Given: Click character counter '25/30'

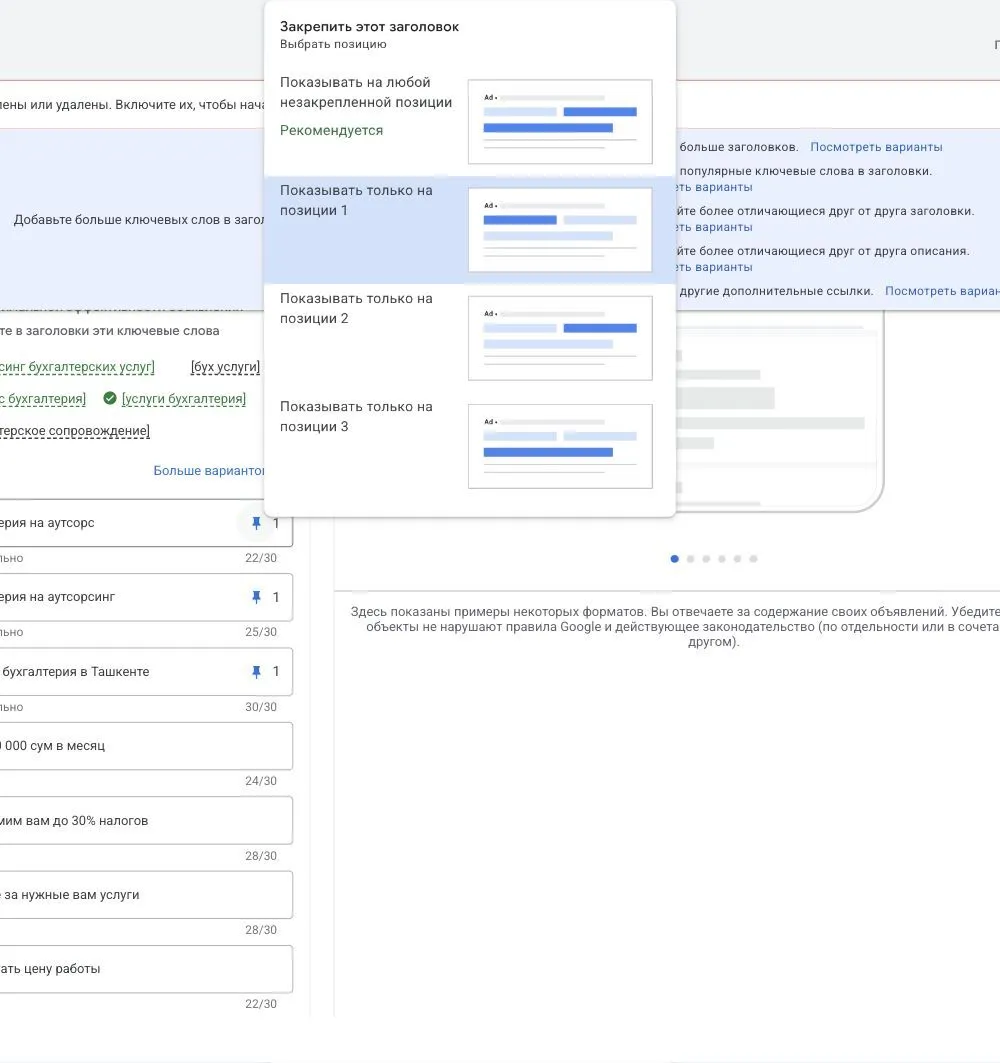Looking at the screenshot, I should tap(261, 632).
